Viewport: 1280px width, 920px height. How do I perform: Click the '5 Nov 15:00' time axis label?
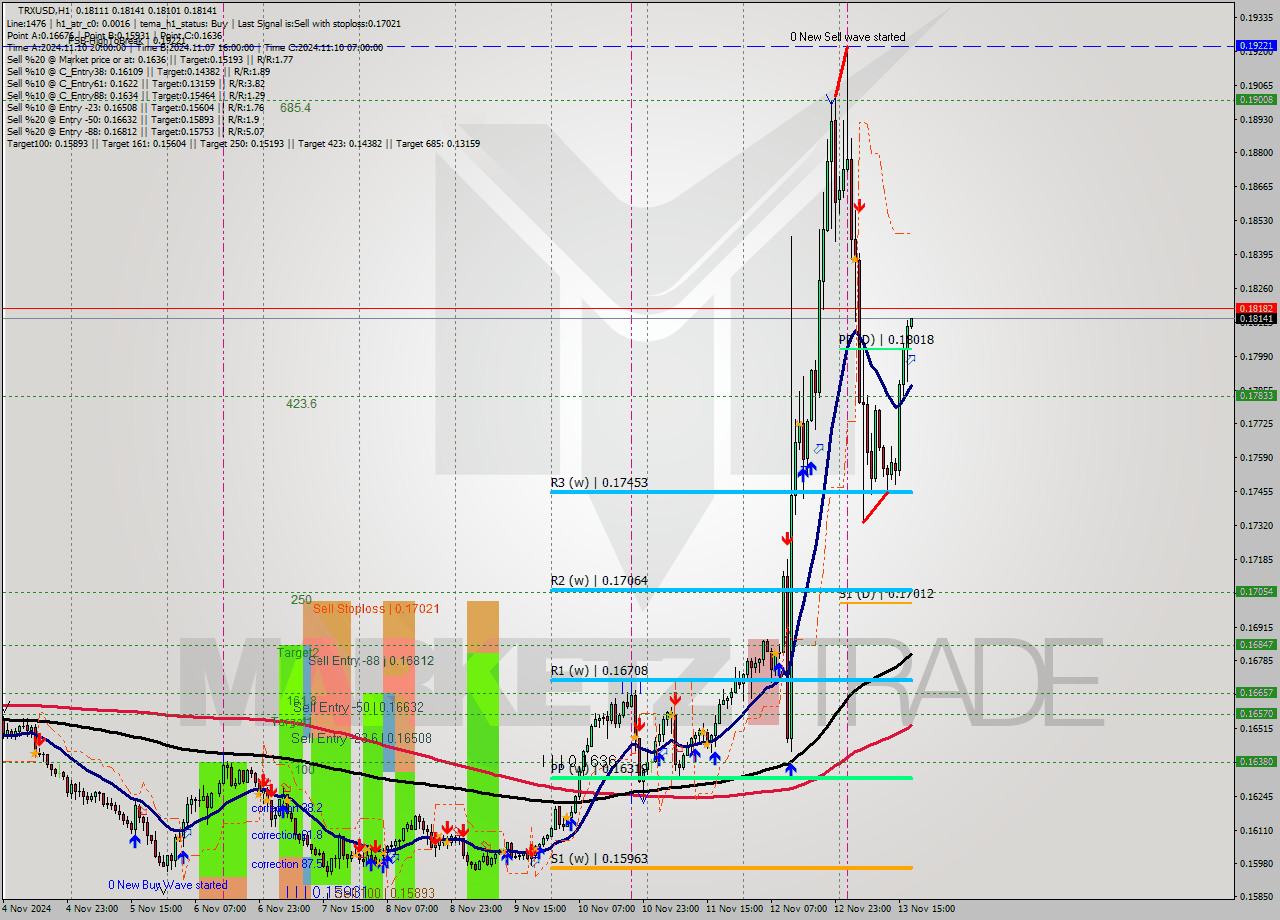point(157,910)
